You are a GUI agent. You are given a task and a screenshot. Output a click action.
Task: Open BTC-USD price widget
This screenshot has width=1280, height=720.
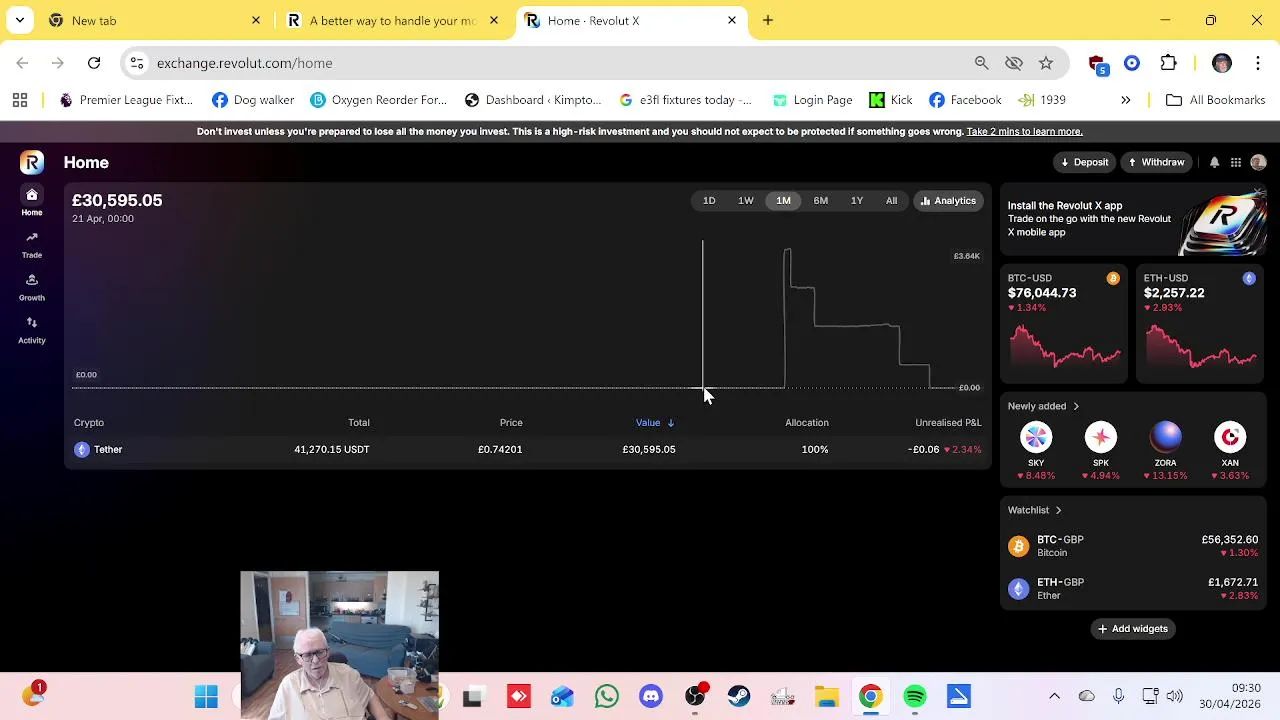[1064, 325]
